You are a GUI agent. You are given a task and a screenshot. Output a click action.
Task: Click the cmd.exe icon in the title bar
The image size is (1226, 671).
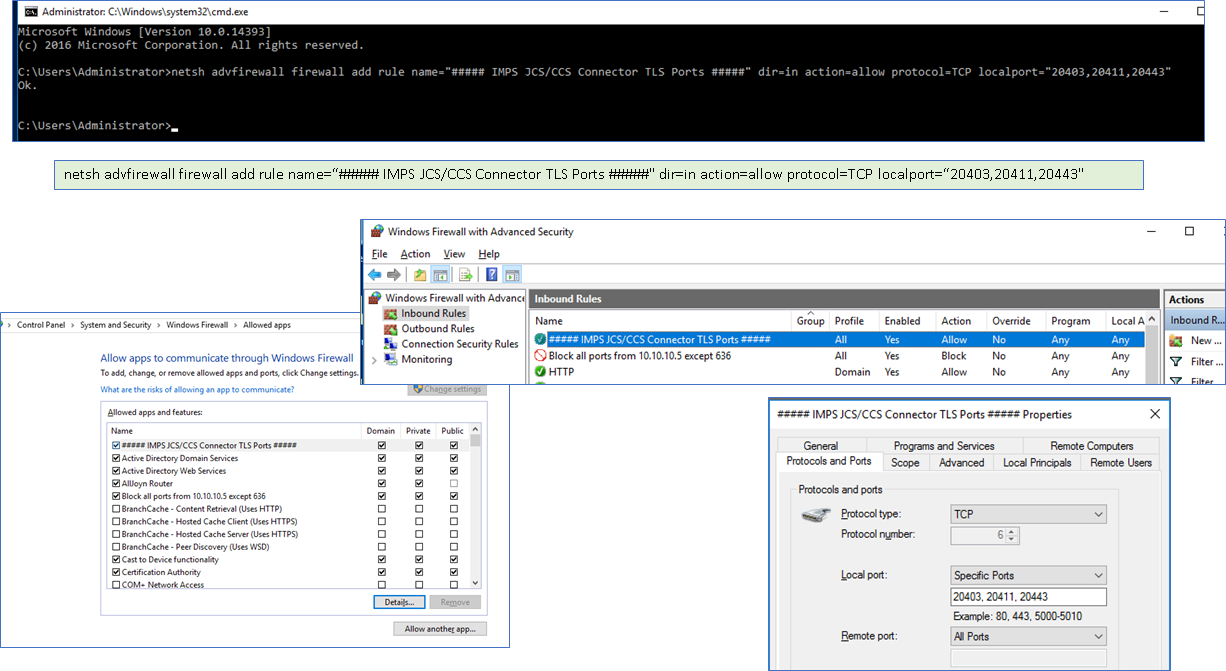pyautogui.click(x=31, y=12)
